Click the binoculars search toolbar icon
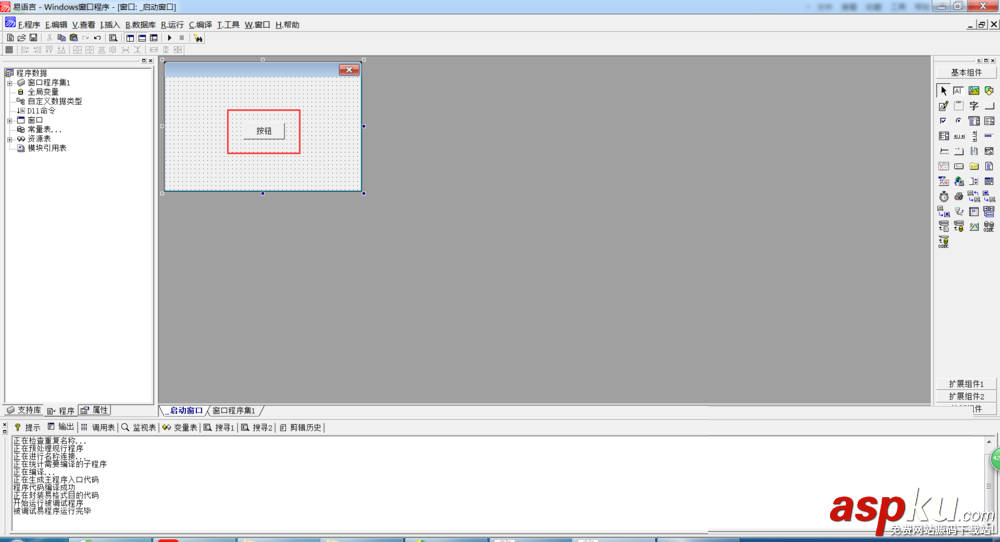This screenshot has width=1000, height=542. [198, 38]
